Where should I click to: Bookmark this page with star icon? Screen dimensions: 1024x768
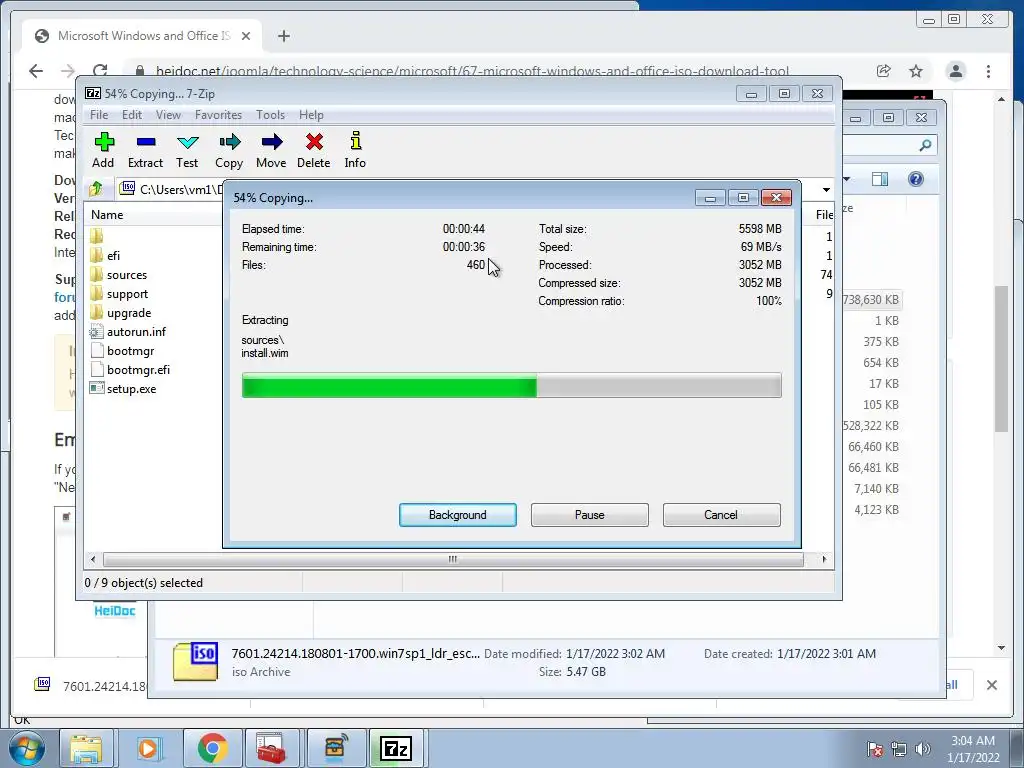click(916, 71)
